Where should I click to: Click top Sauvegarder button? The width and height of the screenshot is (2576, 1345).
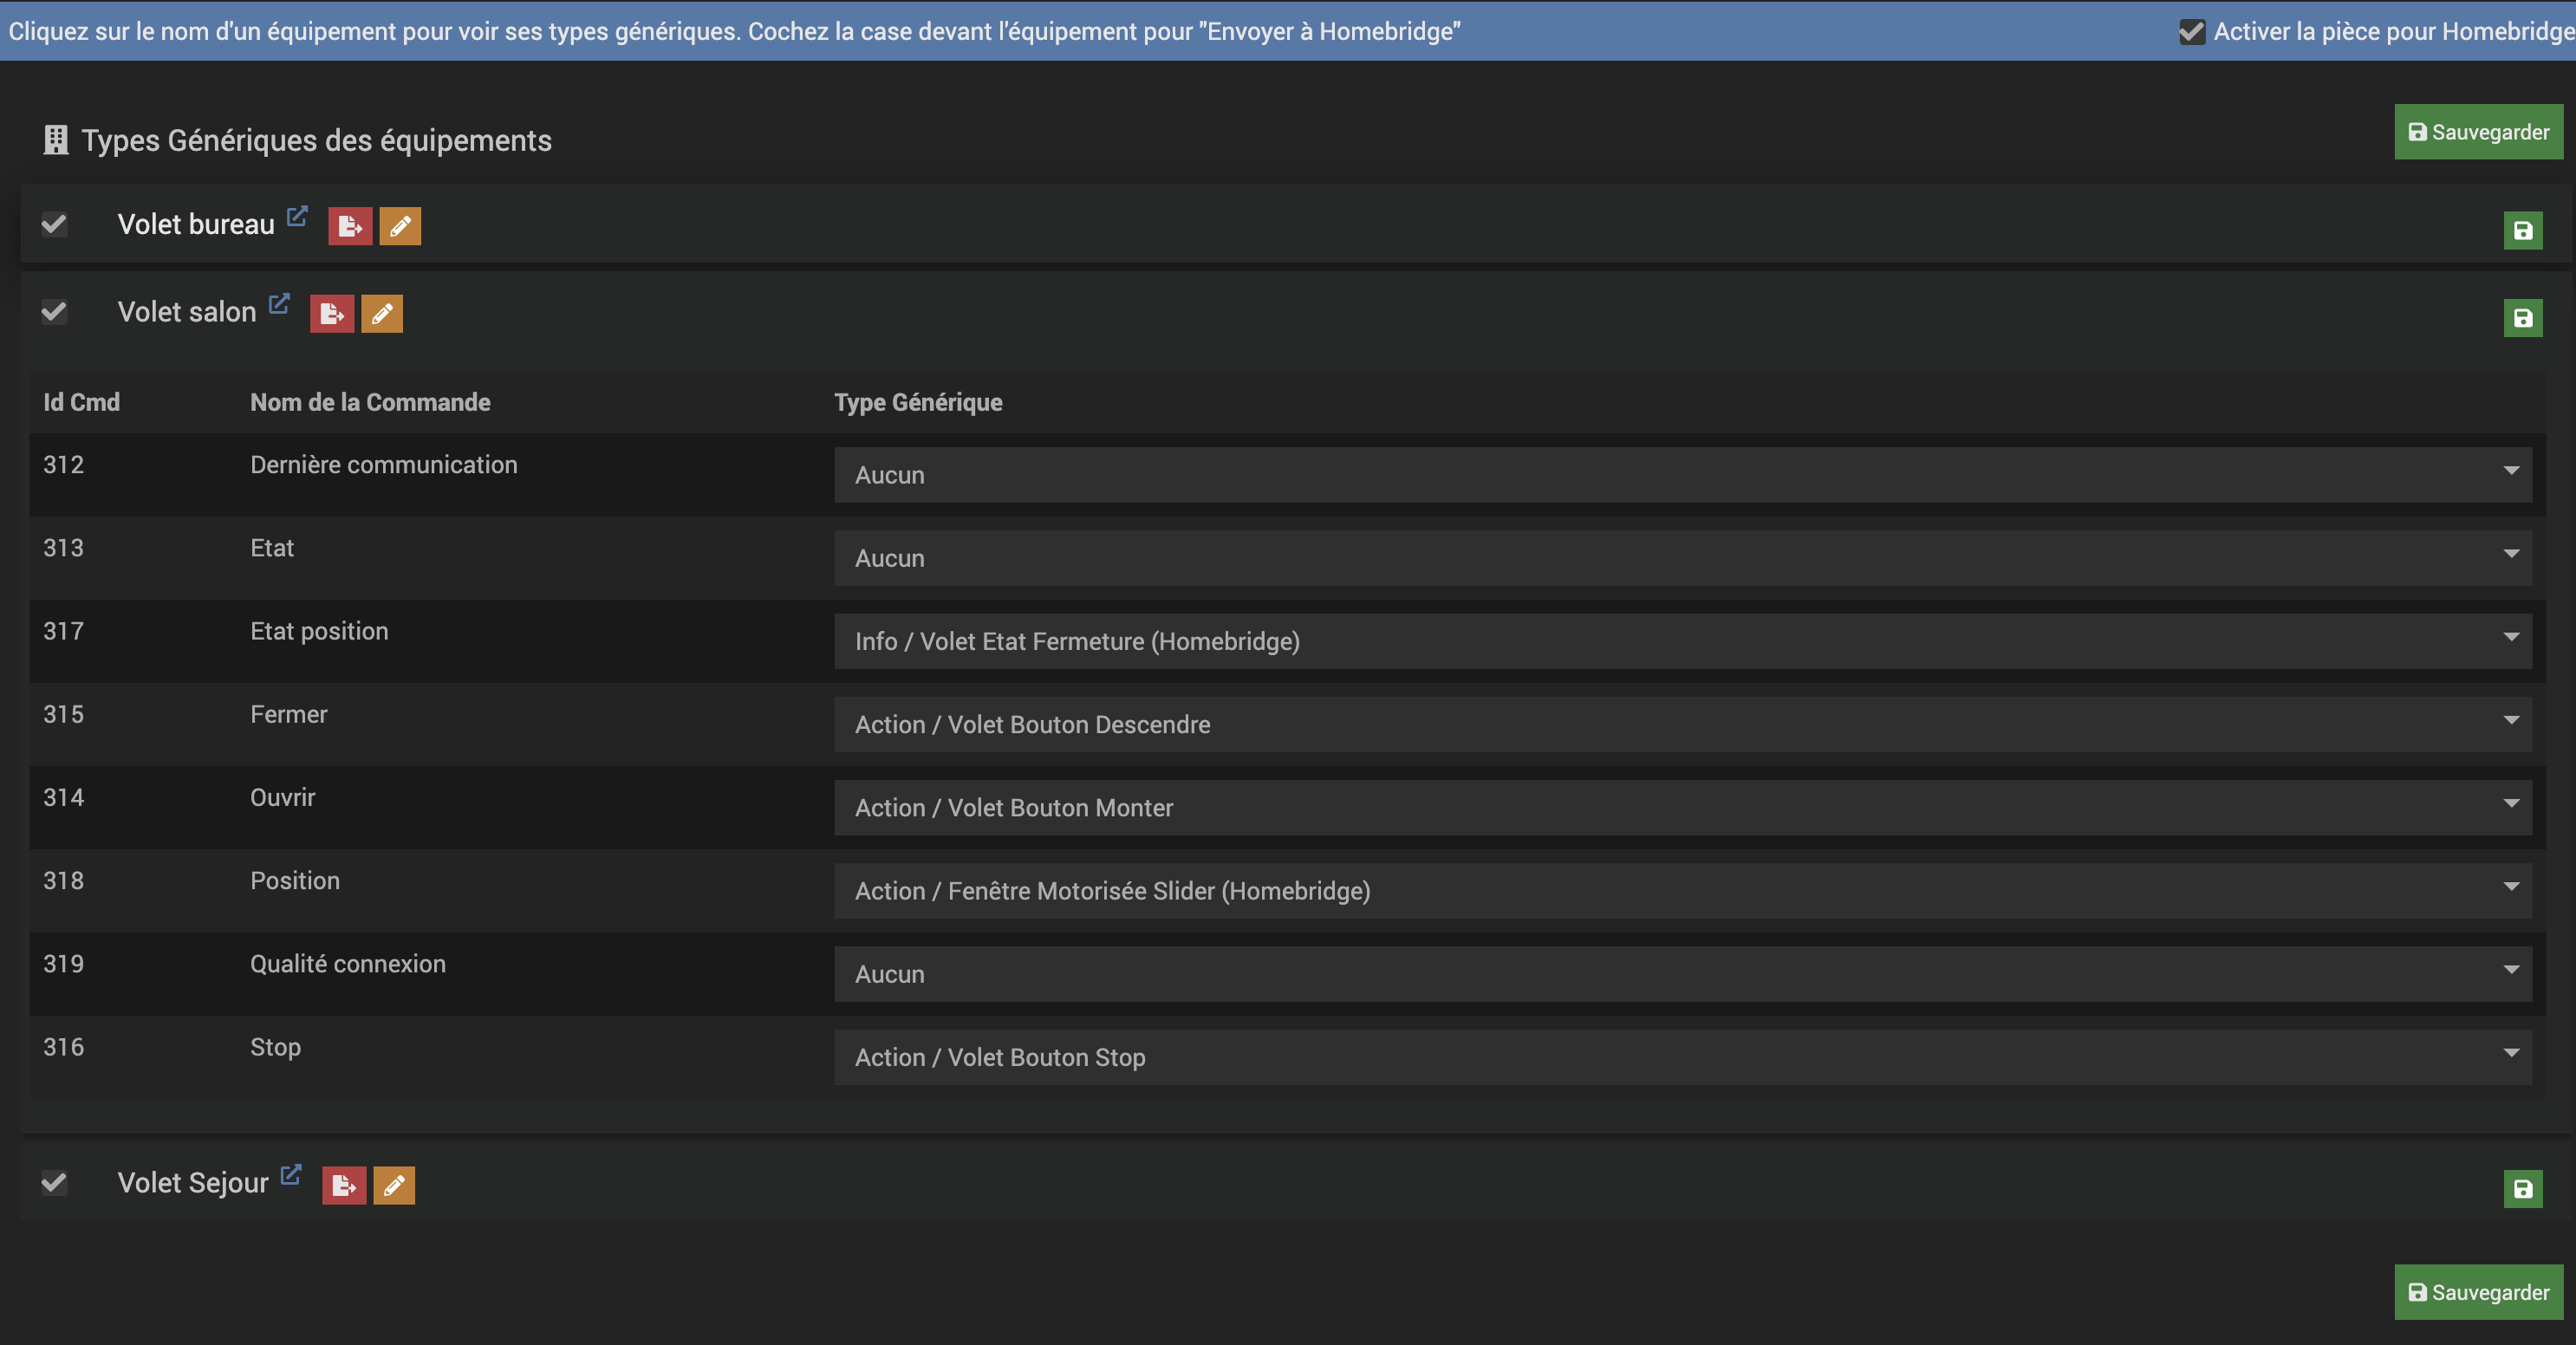[2478, 132]
